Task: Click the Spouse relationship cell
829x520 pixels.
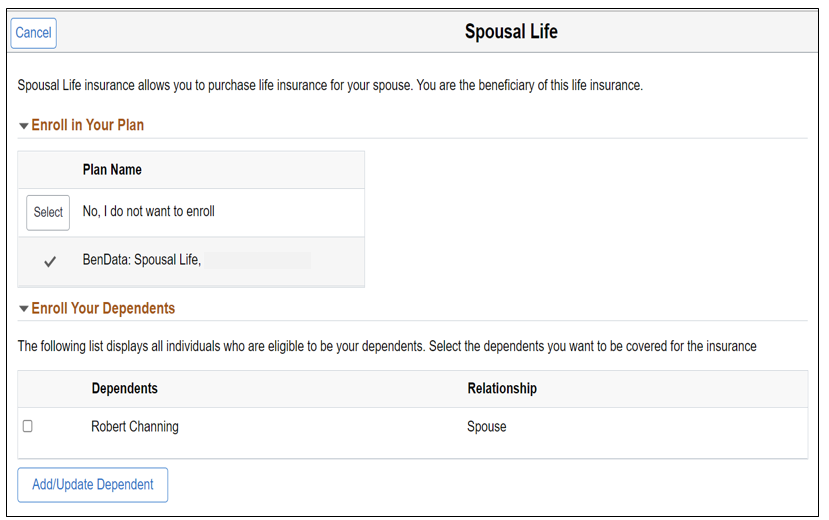Action: point(487,426)
